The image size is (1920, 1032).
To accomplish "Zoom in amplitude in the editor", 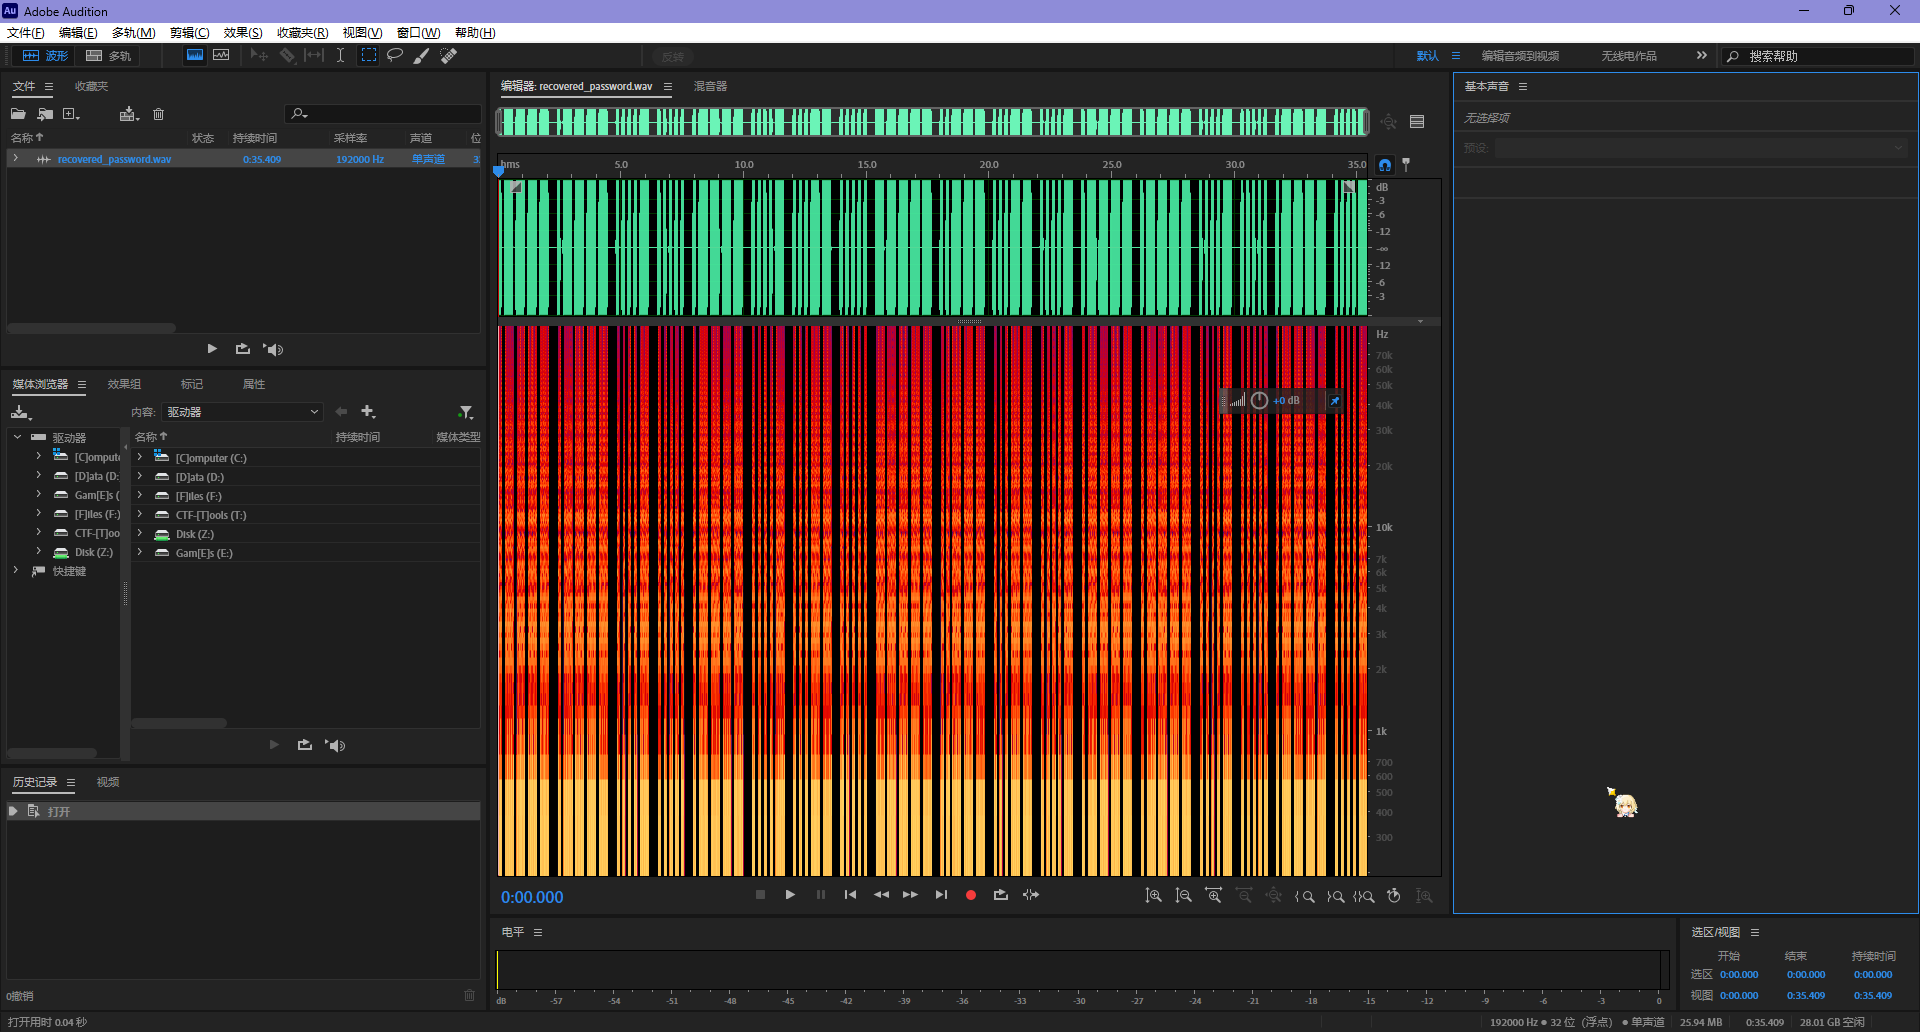I will tap(1153, 896).
